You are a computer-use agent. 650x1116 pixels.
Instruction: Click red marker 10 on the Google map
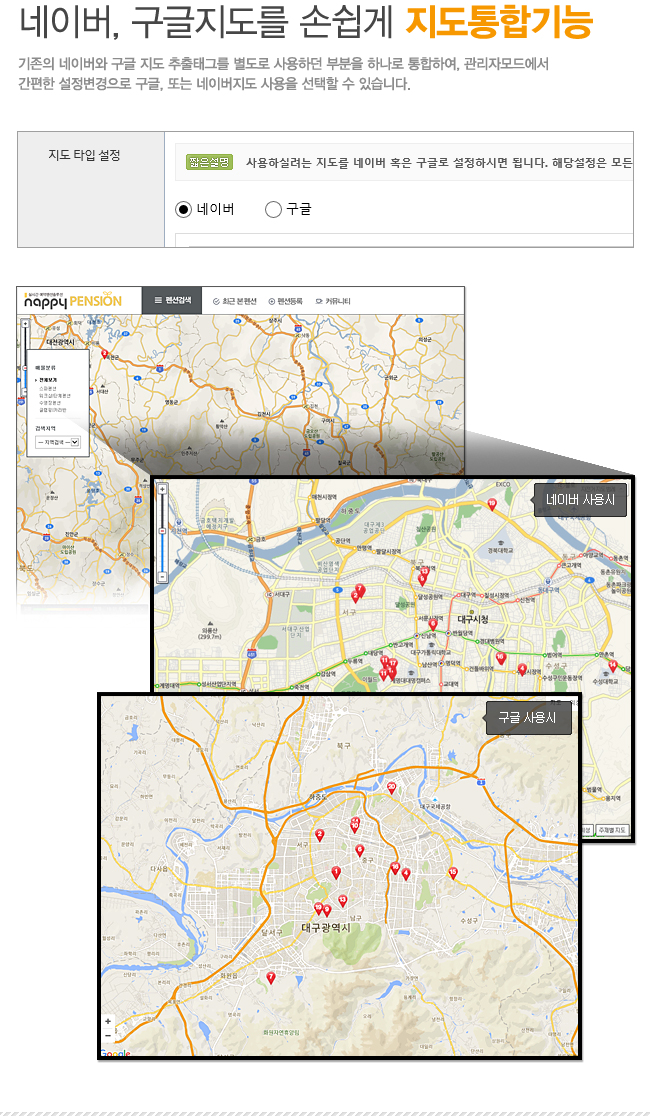point(355,827)
